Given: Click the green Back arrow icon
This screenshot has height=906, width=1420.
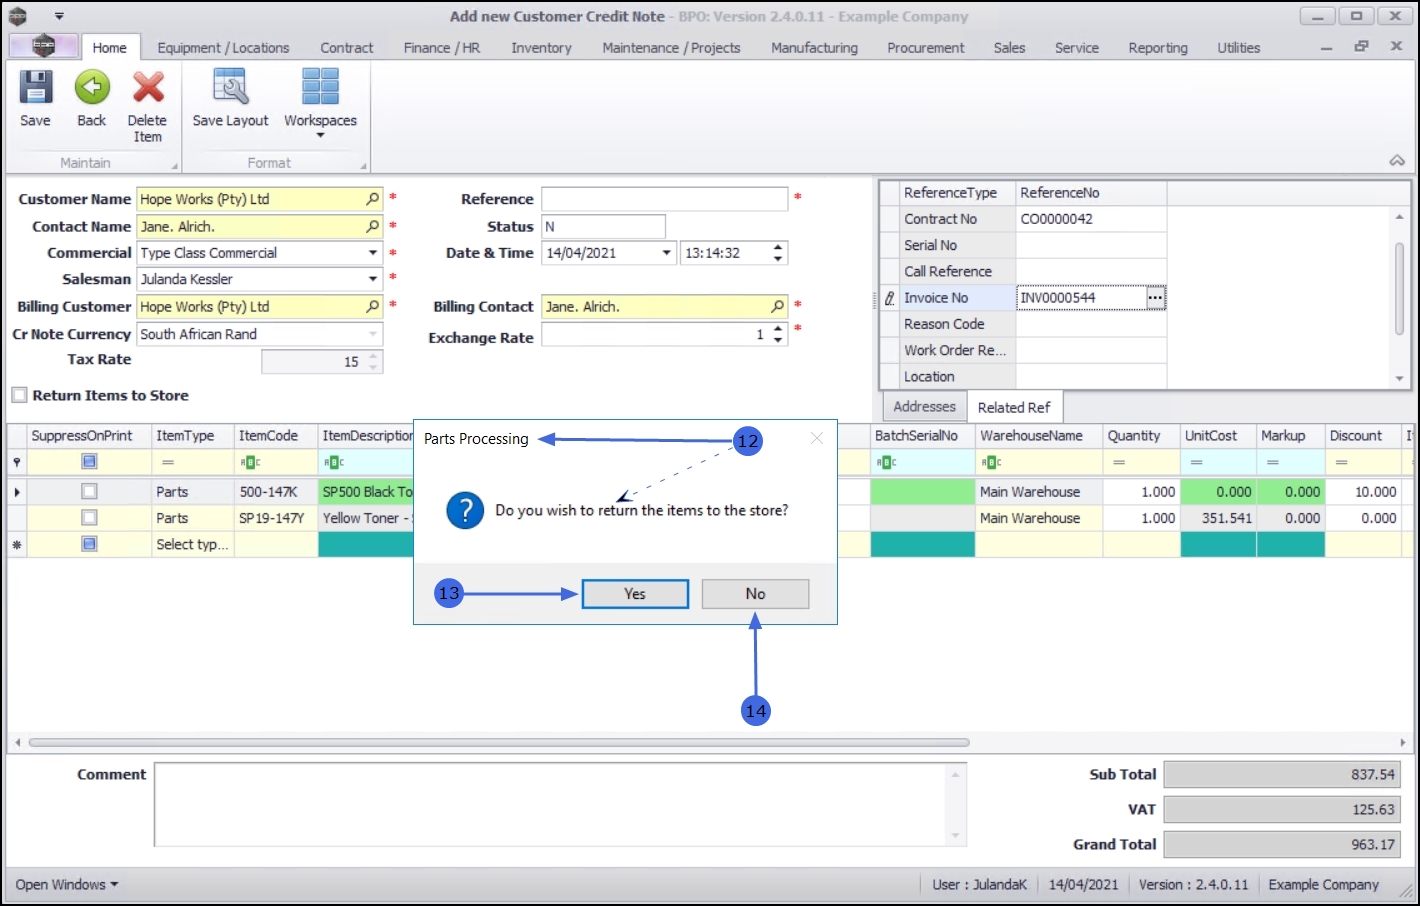Looking at the screenshot, I should click(92, 89).
